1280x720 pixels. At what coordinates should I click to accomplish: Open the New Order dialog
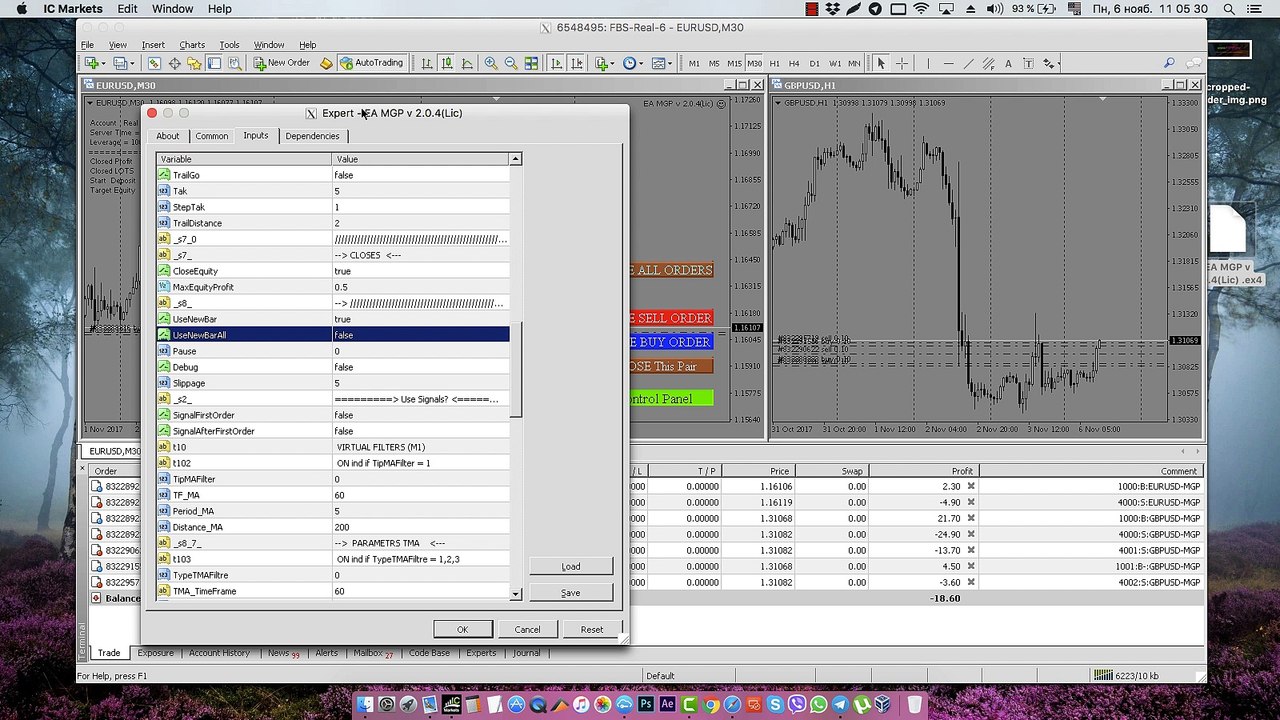(282, 63)
